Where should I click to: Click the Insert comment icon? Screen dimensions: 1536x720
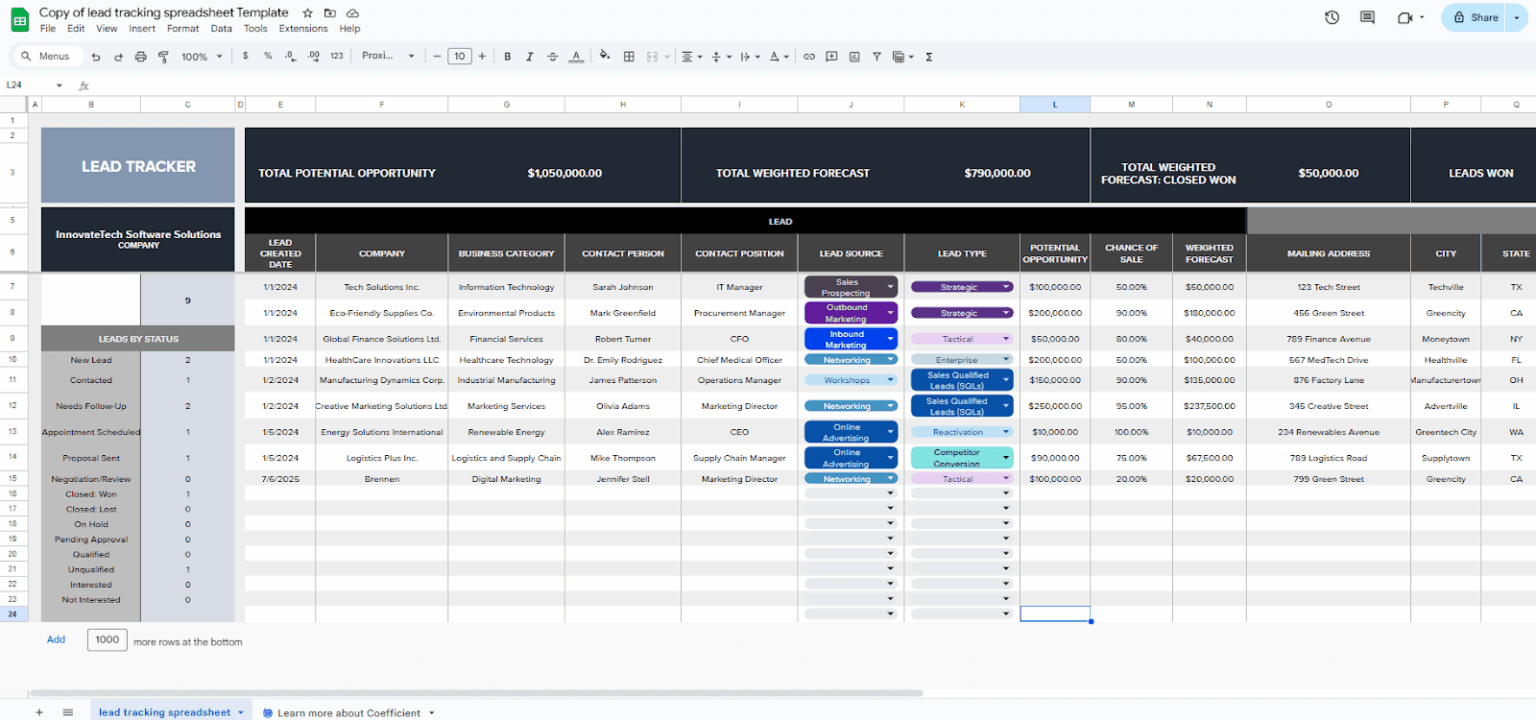click(x=833, y=56)
